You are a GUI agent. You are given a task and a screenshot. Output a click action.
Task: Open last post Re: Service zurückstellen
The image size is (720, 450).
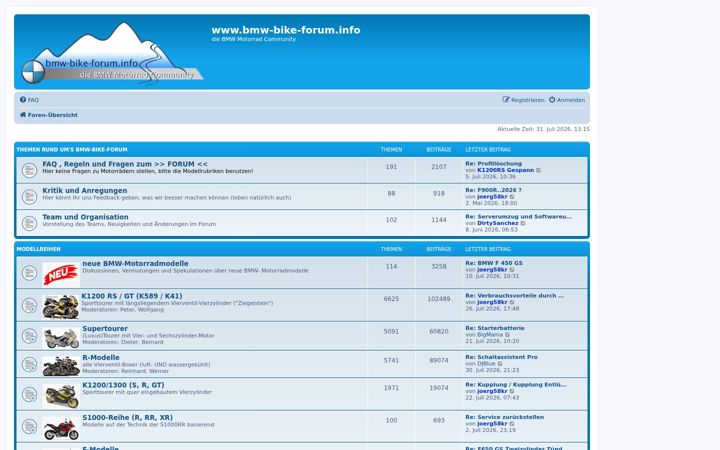click(x=505, y=417)
